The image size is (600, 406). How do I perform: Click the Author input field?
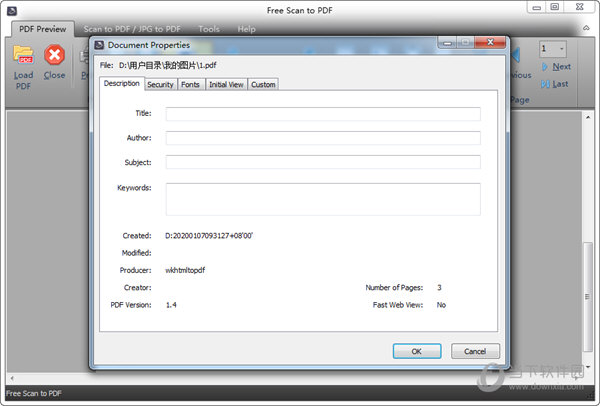click(323, 138)
